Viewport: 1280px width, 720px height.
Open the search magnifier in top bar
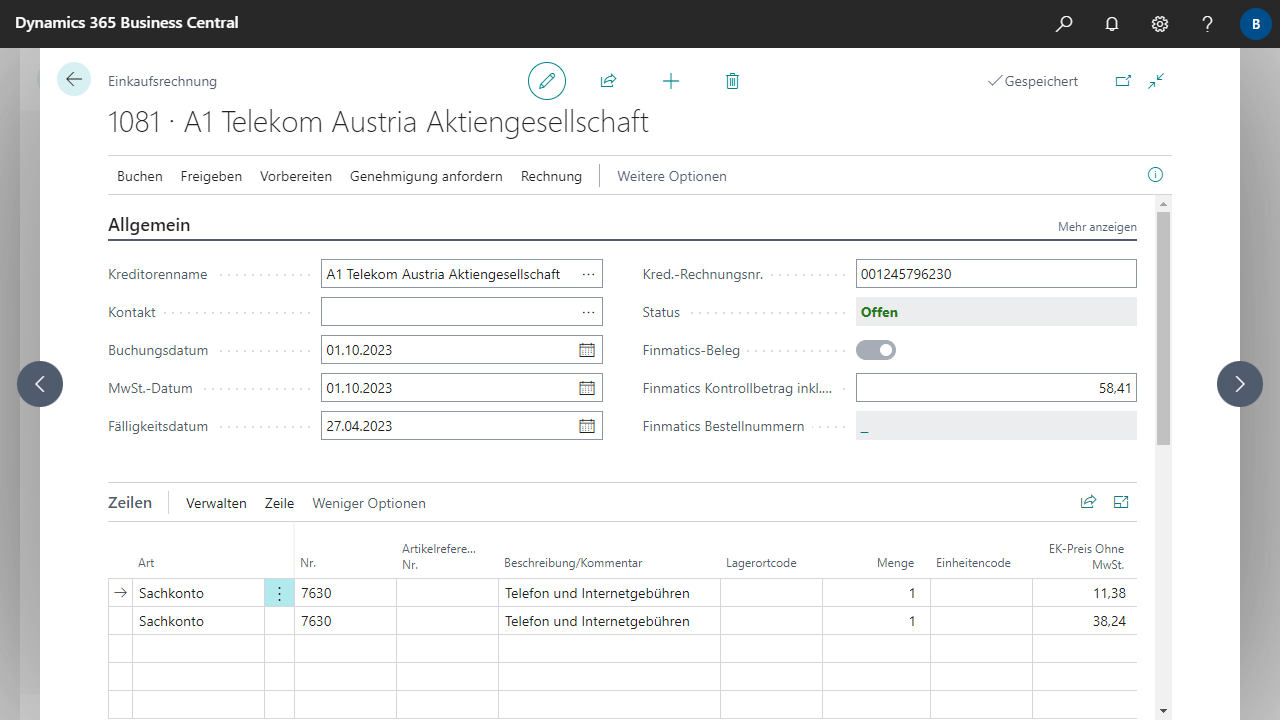pyautogui.click(x=1064, y=23)
